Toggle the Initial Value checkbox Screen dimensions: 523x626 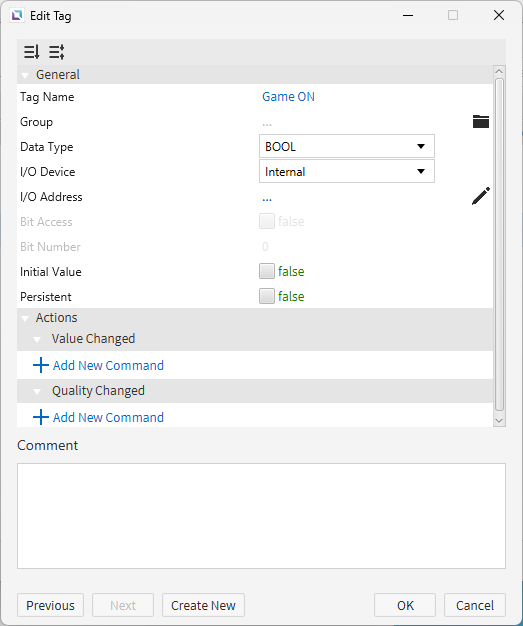click(267, 271)
